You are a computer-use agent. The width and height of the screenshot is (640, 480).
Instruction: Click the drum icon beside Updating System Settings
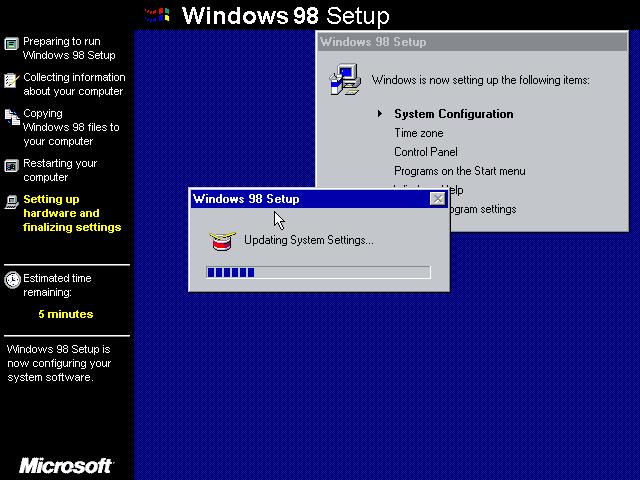pos(222,241)
